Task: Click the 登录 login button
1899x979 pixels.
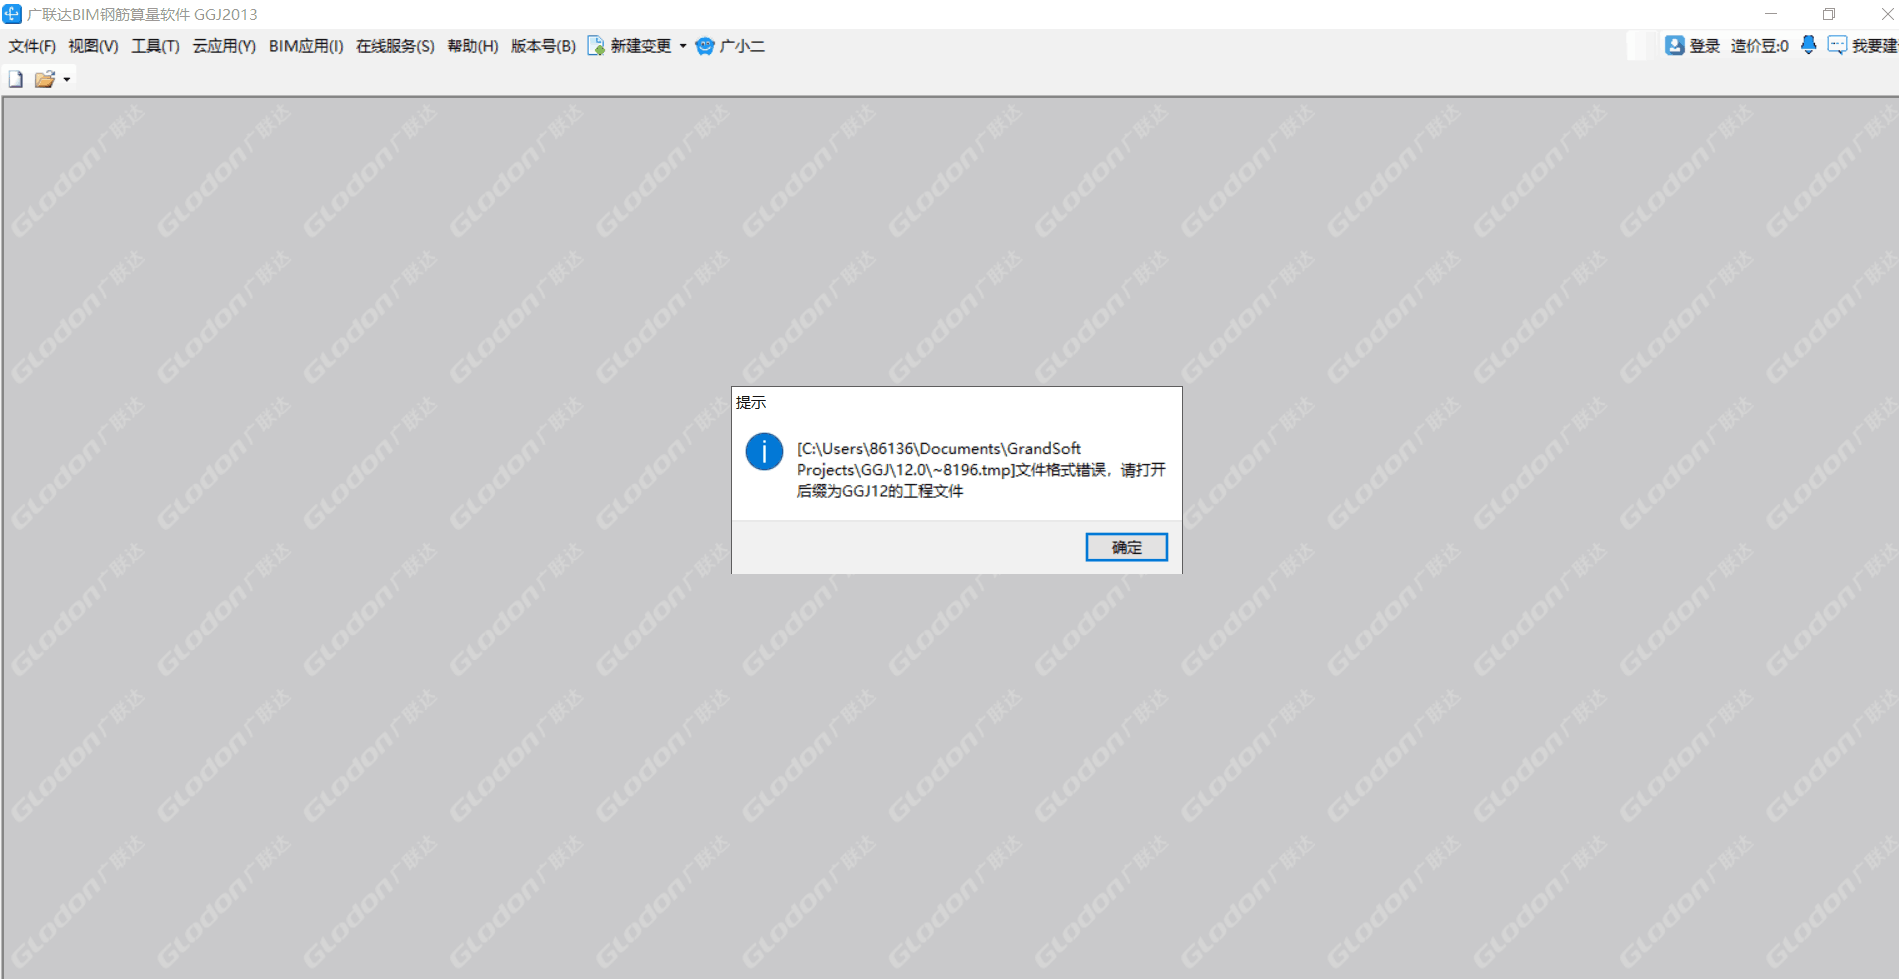Action: [1692, 46]
